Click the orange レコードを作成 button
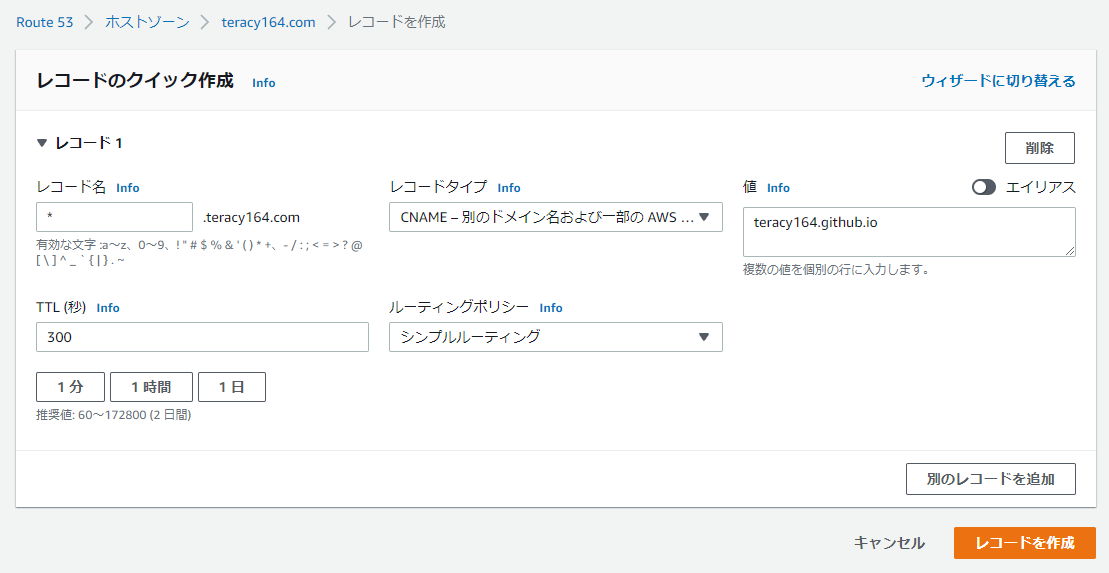 [x=1025, y=543]
